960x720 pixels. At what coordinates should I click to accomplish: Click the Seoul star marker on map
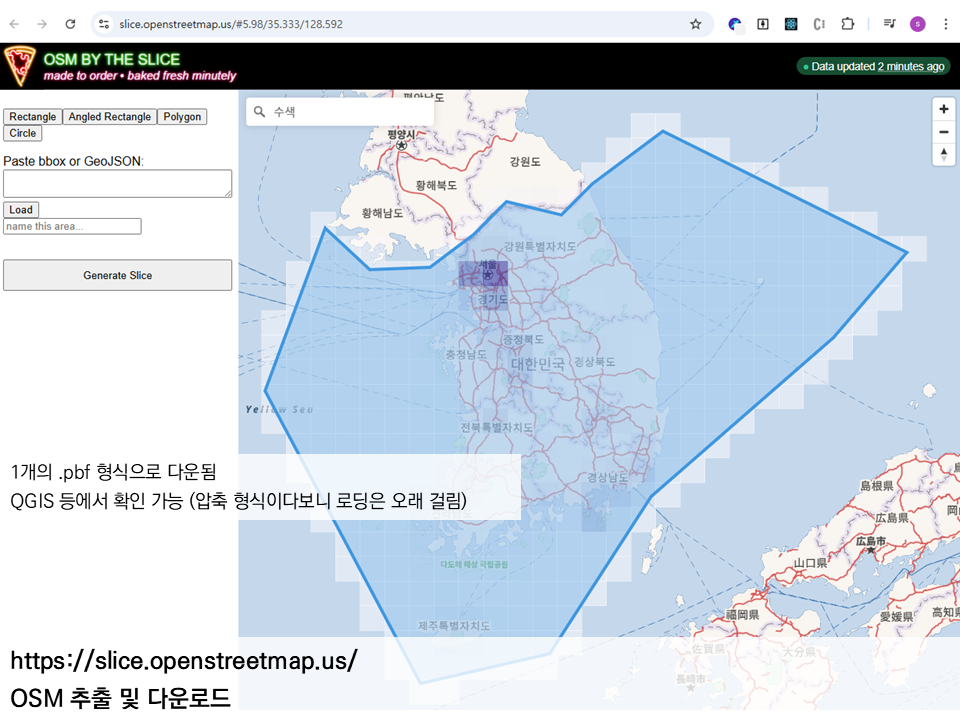pos(487,275)
